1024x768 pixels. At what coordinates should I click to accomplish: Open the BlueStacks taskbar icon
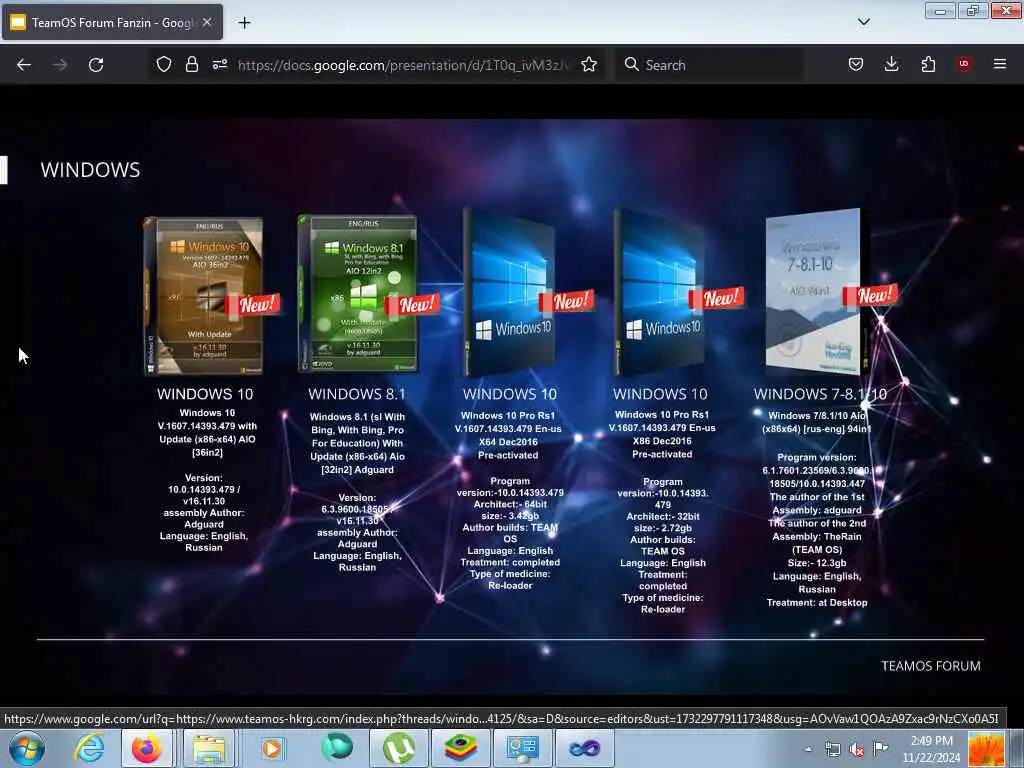point(461,748)
